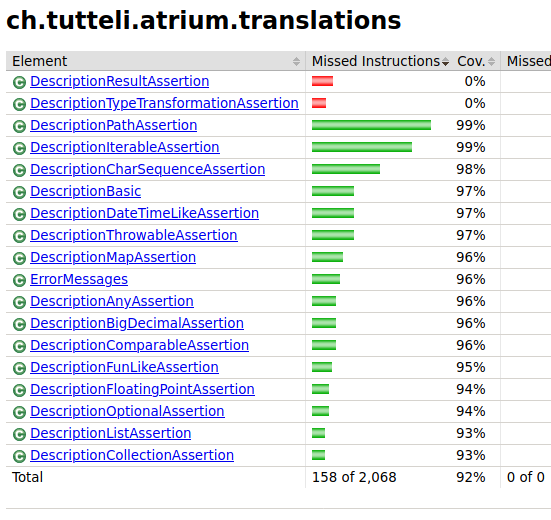The image size is (551, 520).
Task: Open DescriptionIterableAssertion class report
Action: [125, 147]
